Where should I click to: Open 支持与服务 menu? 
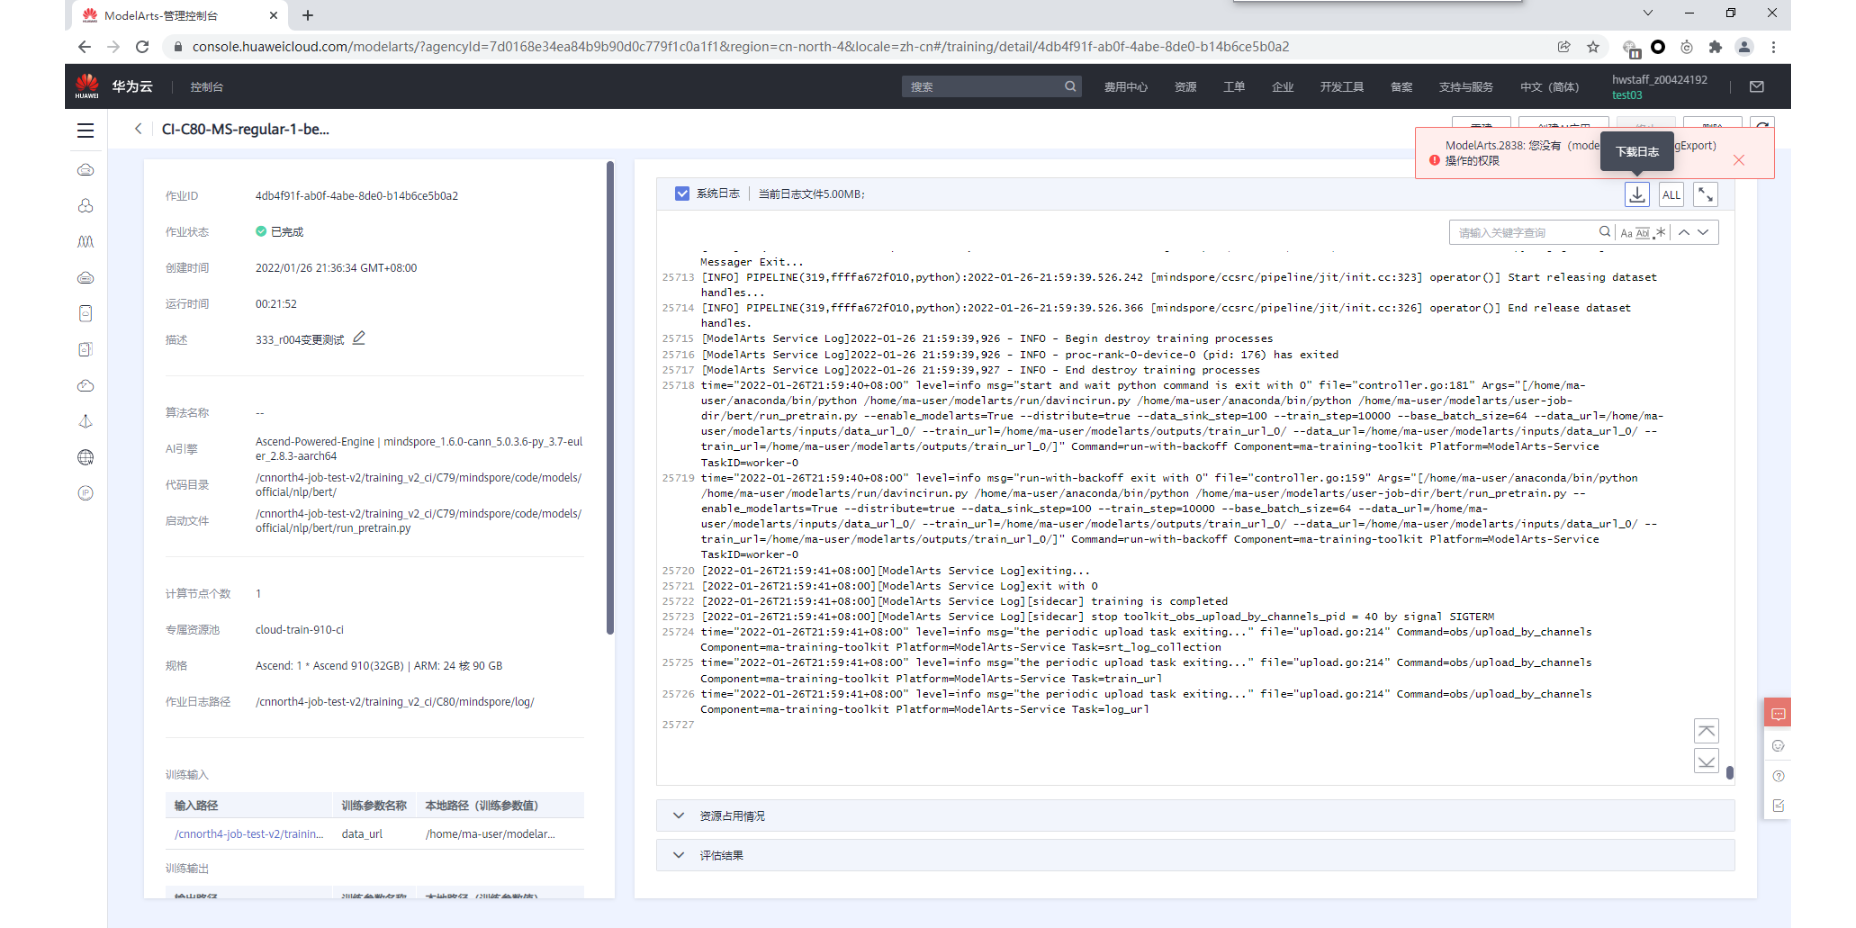pyautogui.click(x=1465, y=87)
